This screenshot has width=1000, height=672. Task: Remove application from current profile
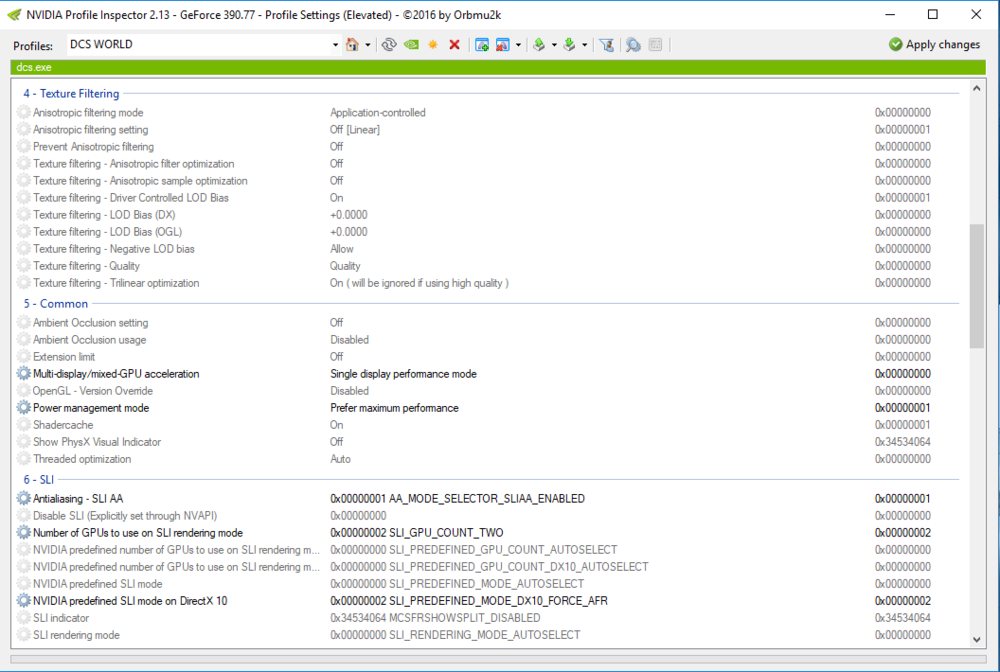[x=503, y=45]
